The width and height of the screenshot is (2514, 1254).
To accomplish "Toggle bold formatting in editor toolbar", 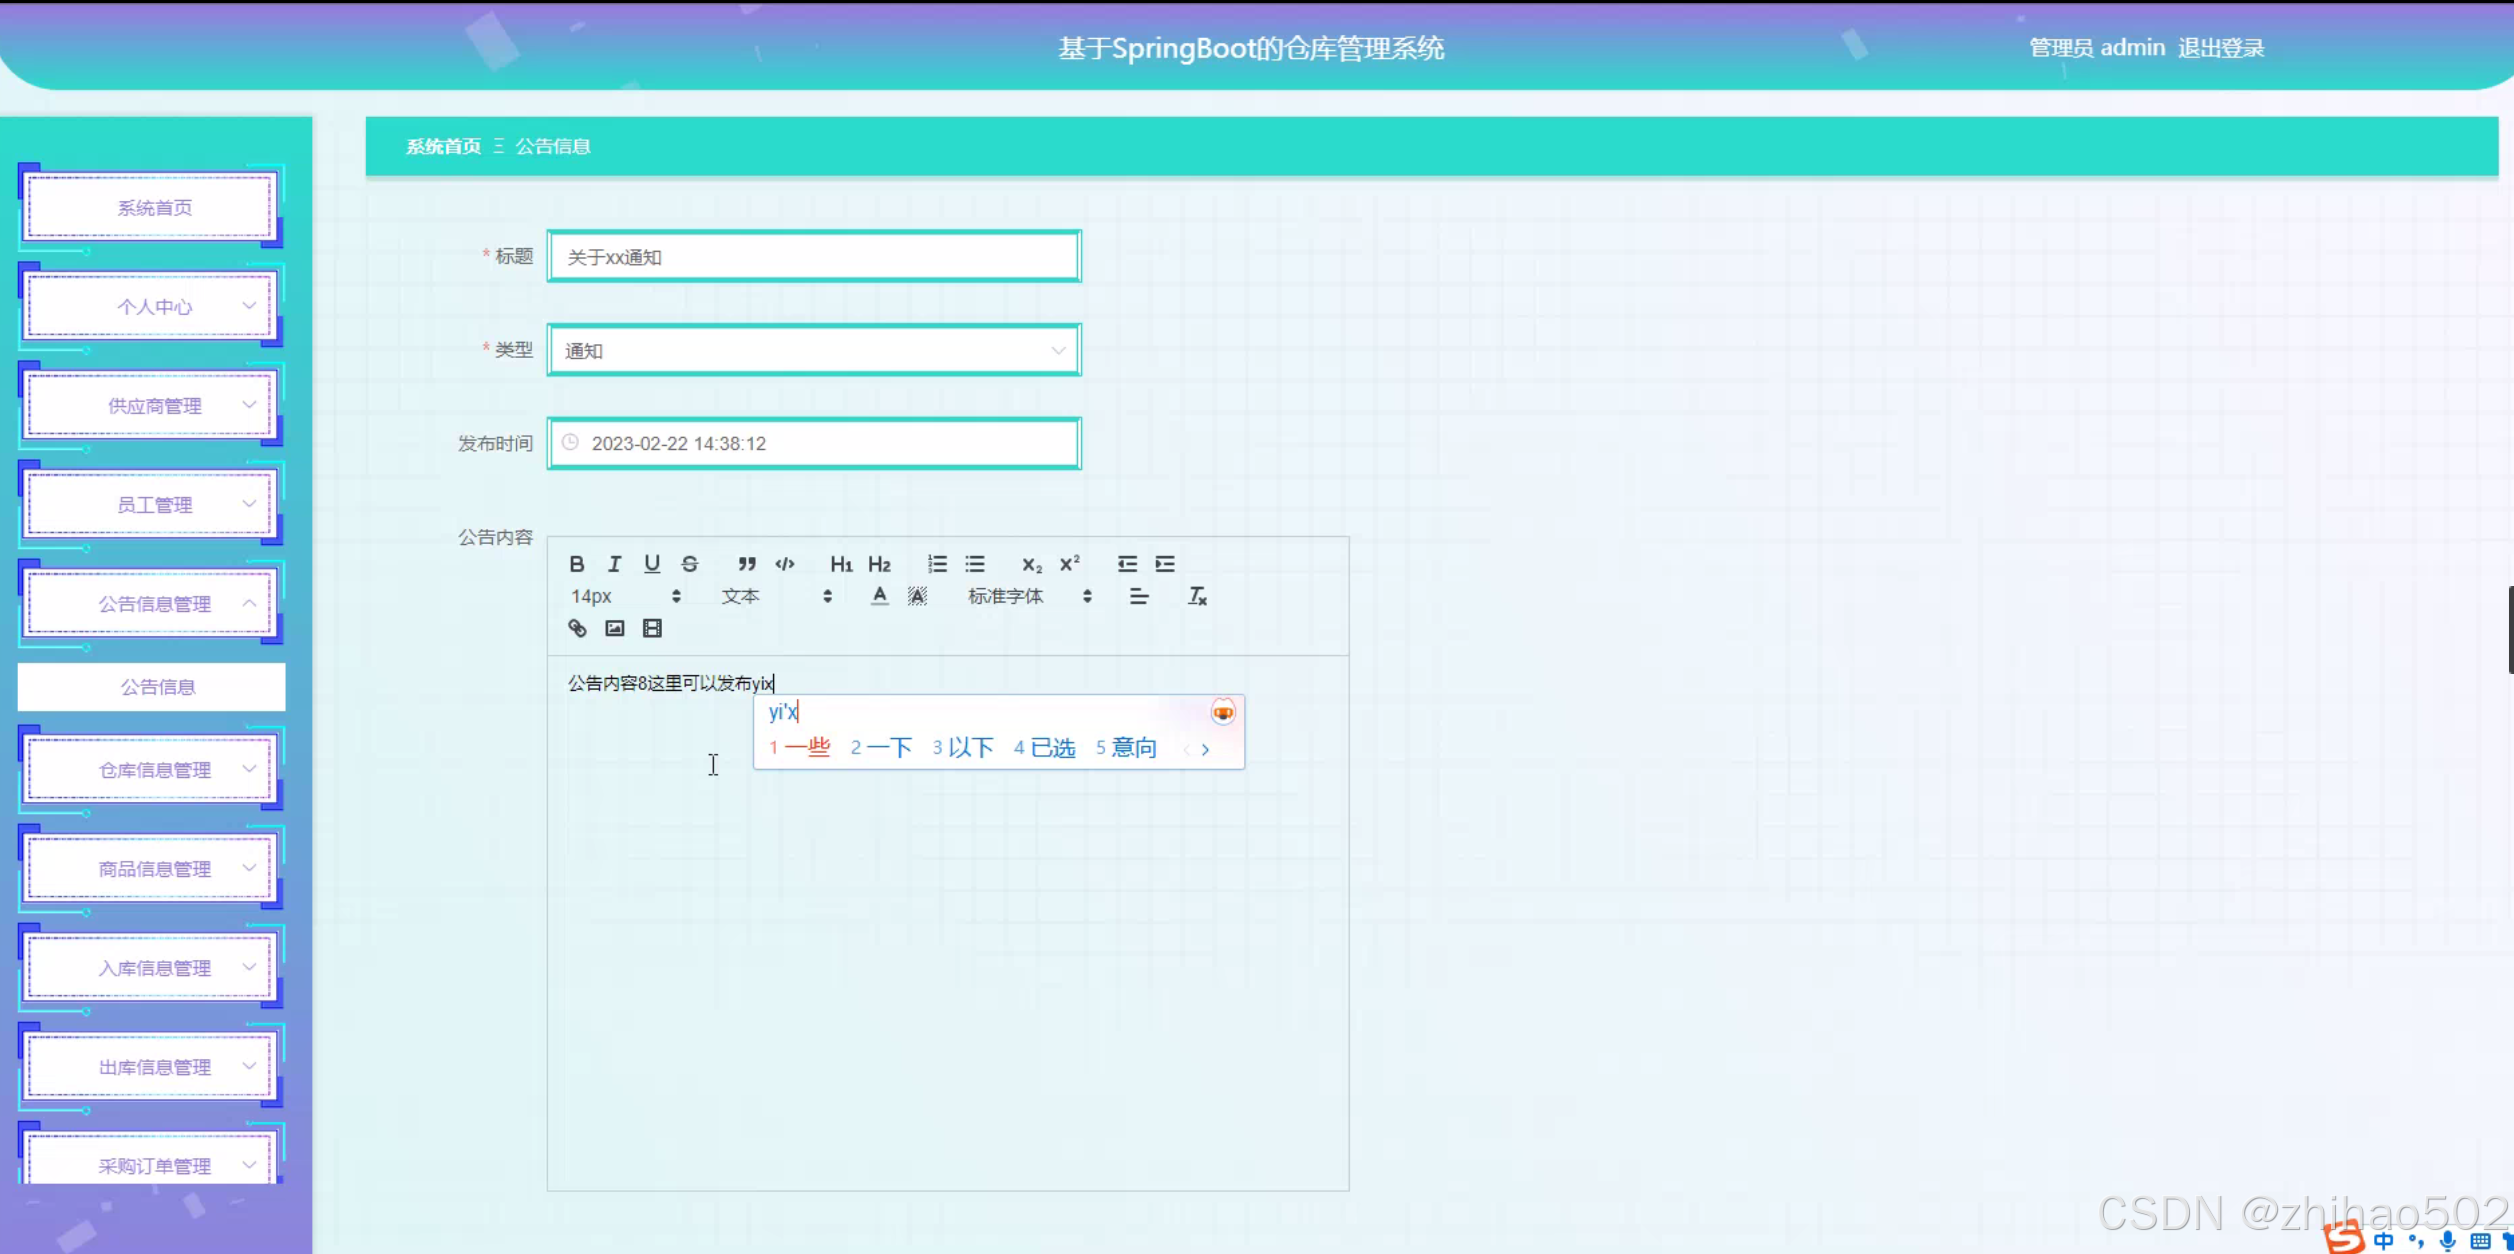I will [x=577, y=564].
